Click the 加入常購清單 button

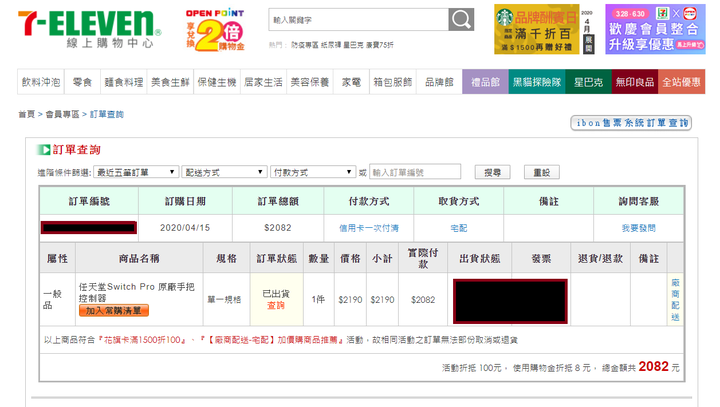click(113, 311)
